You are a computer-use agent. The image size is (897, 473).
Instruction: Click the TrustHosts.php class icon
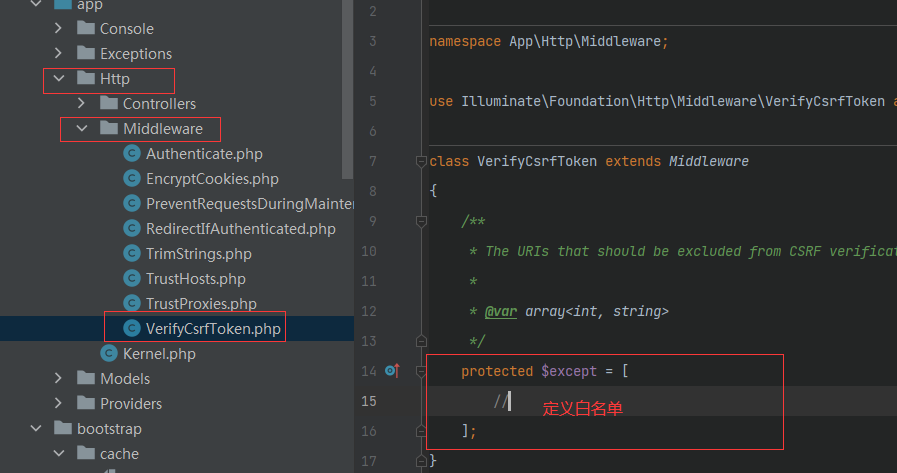(132, 279)
